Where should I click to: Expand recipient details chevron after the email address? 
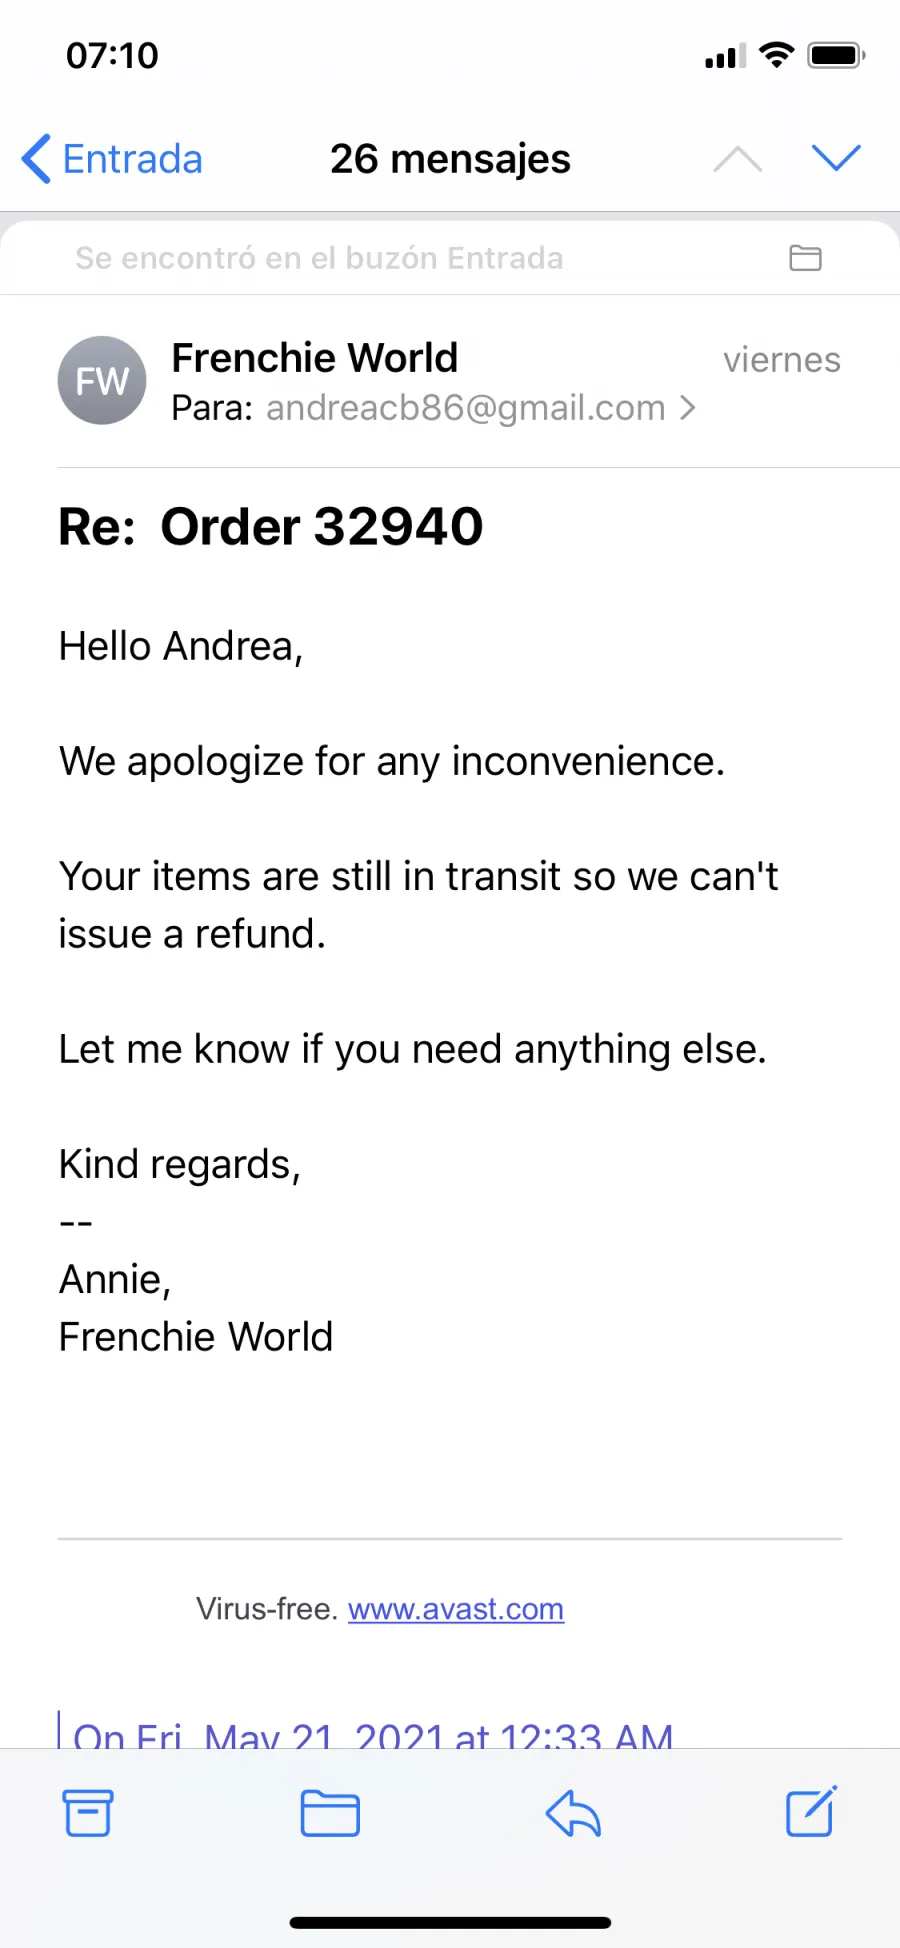coord(687,408)
